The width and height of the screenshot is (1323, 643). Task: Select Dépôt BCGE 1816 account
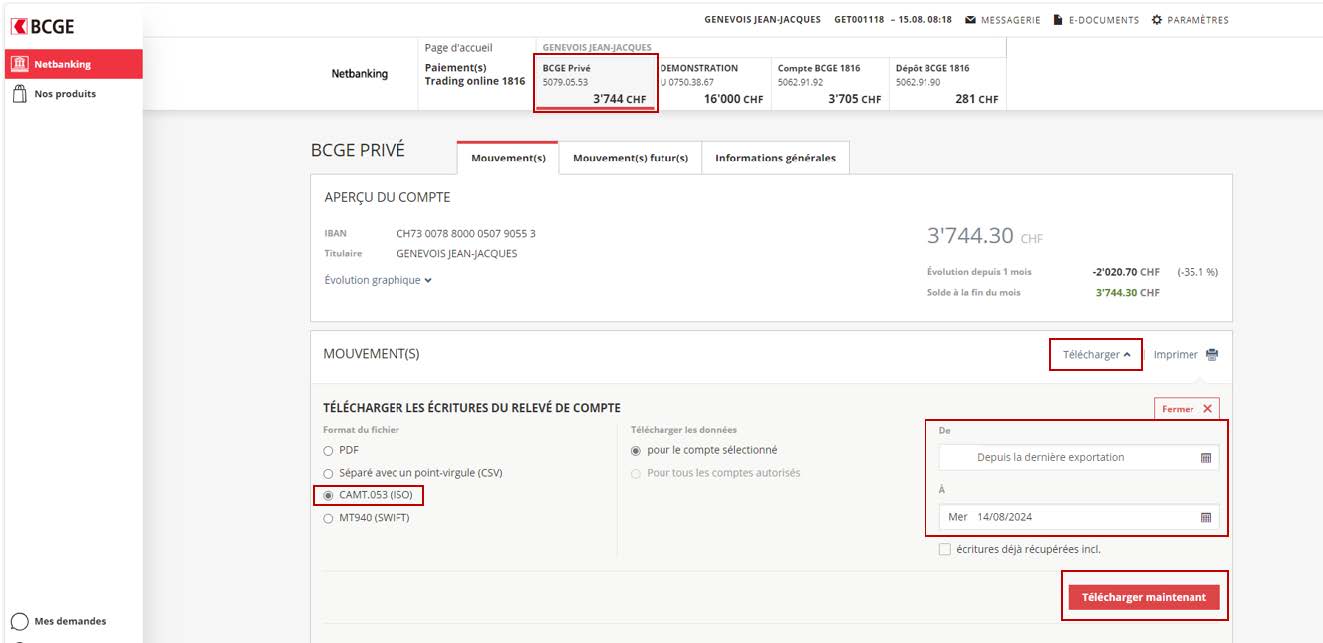point(946,83)
